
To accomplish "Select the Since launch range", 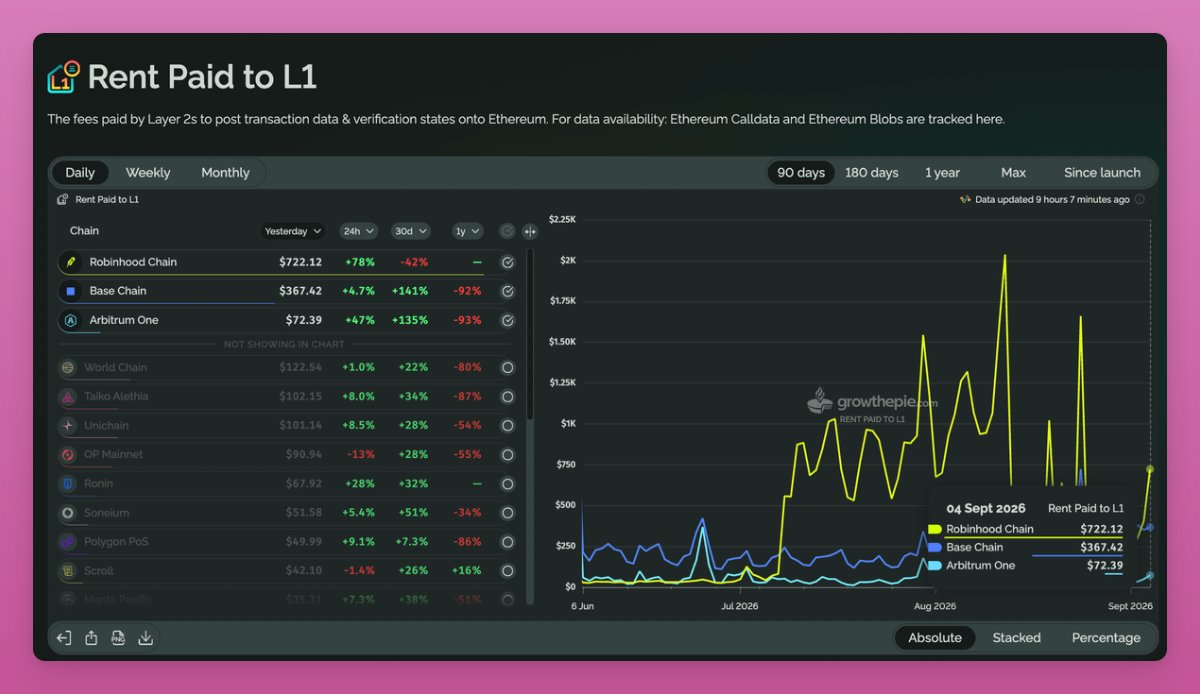I will click(x=1102, y=173).
